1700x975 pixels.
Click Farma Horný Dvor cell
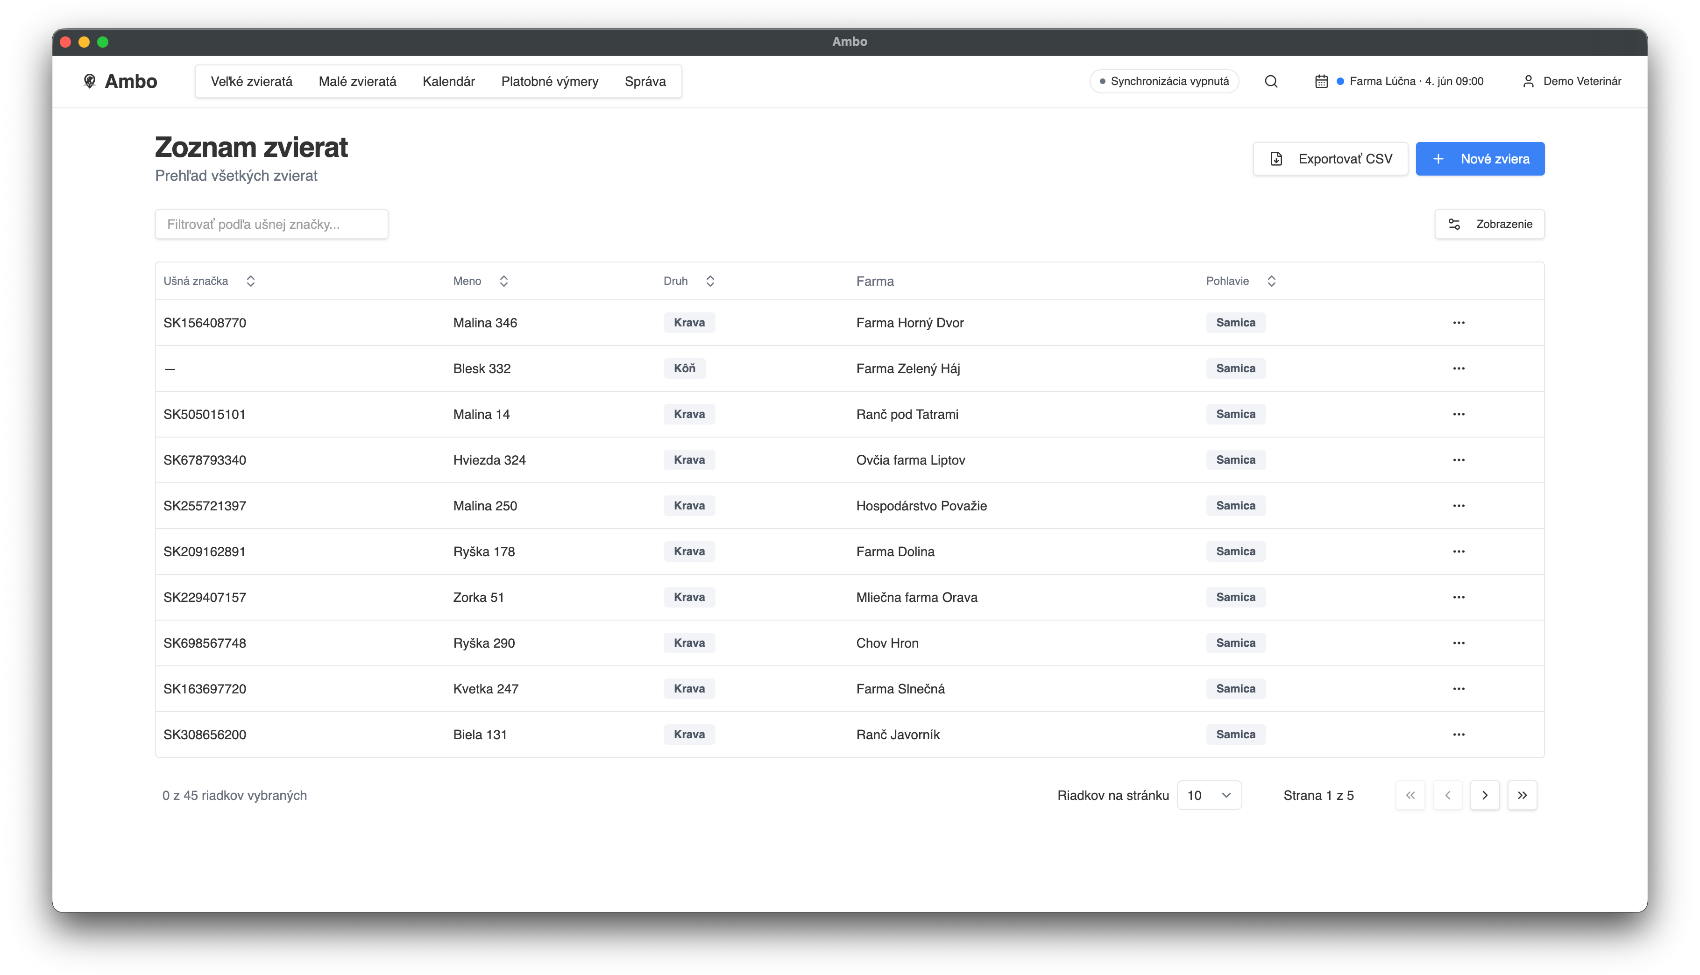910,323
